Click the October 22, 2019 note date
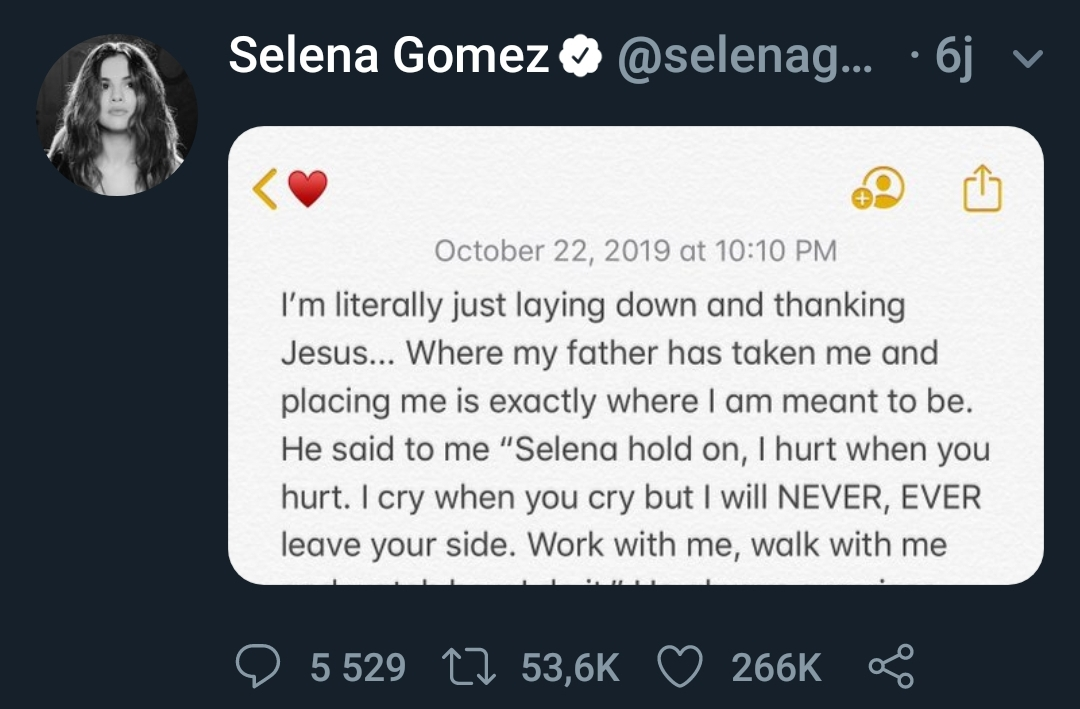 636,251
